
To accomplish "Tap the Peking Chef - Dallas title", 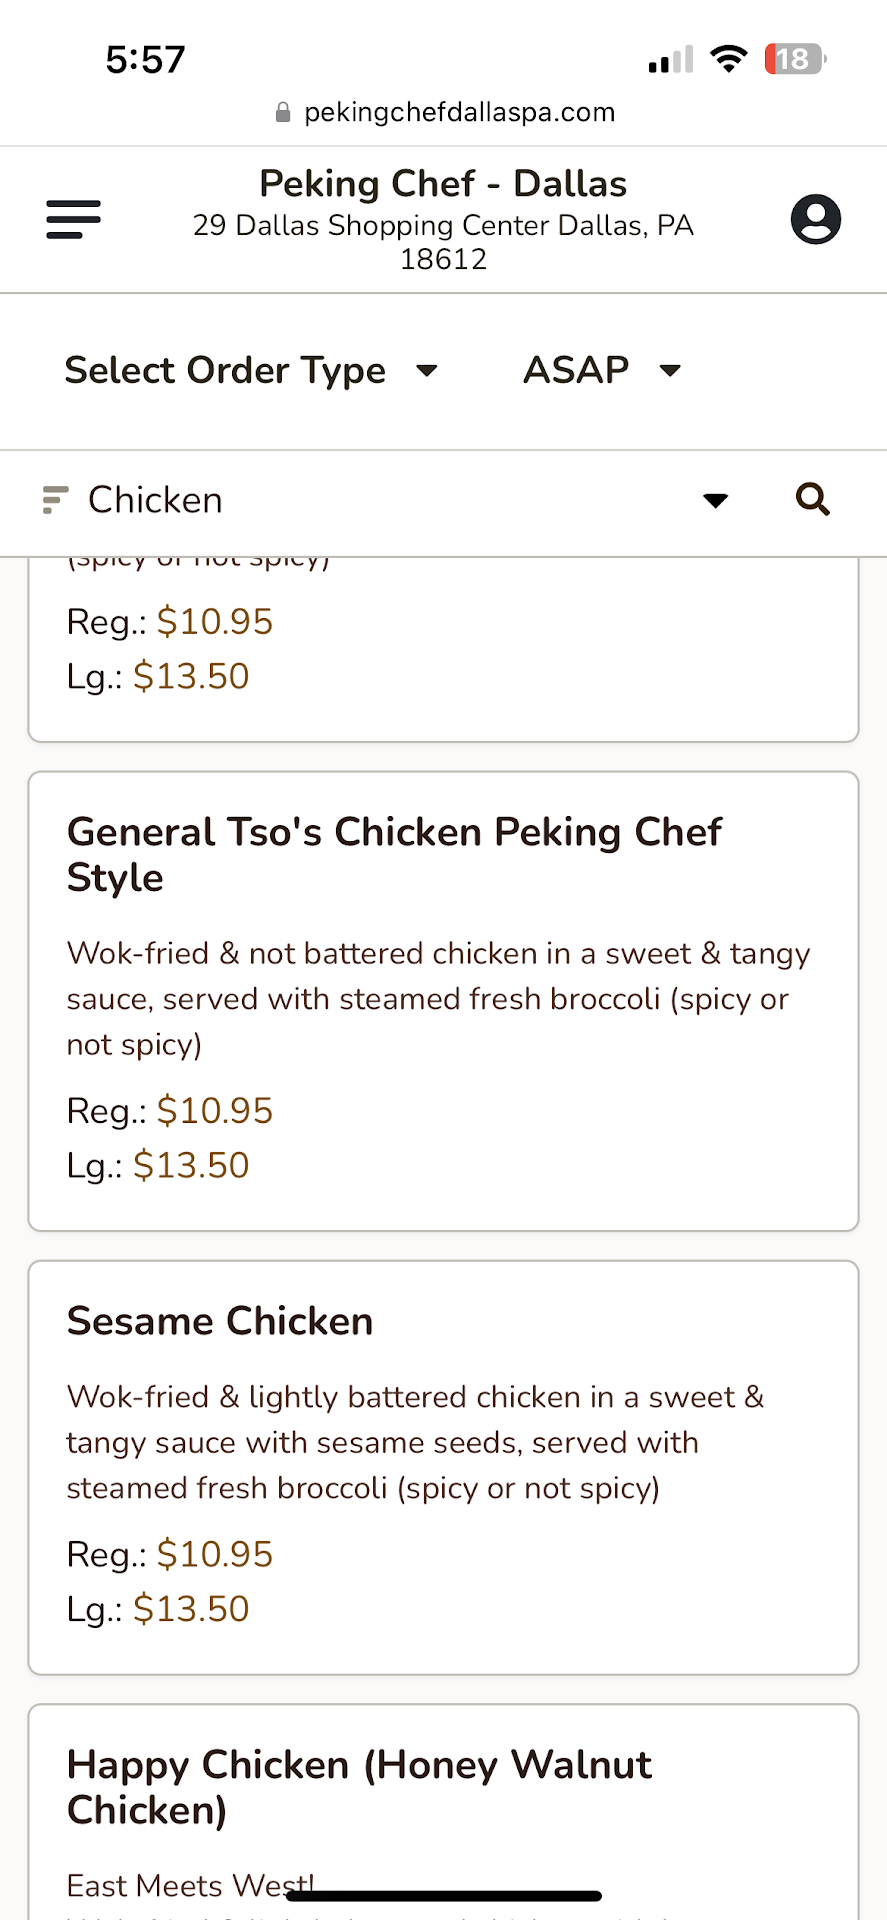I will [443, 184].
